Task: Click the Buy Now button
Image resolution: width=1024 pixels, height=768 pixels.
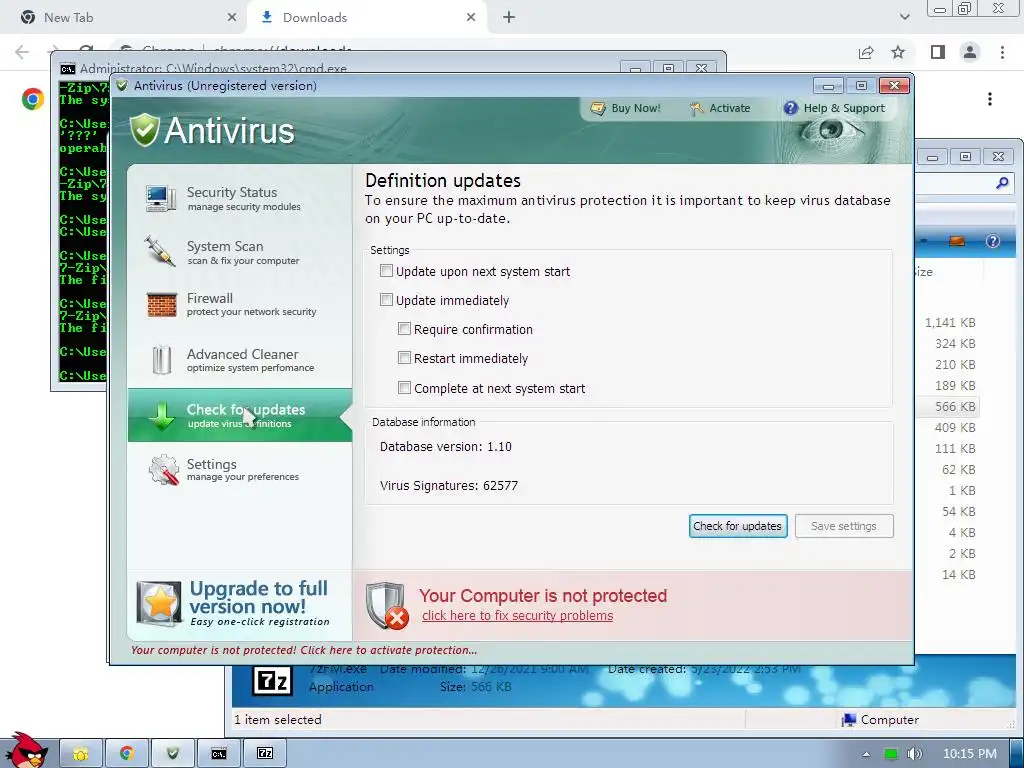Action: click(625, 108)
